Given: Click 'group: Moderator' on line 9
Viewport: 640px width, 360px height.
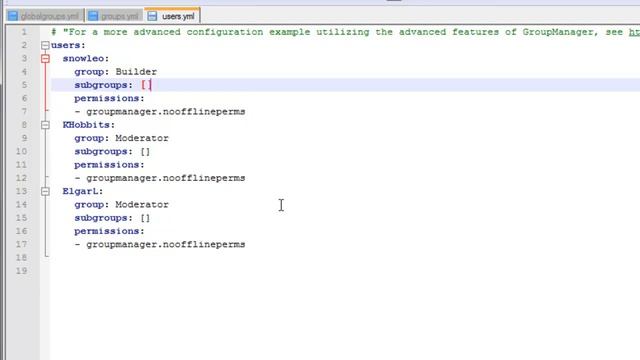Looking at the screenshot, I should pyautogui.click(x=121, y=138).
